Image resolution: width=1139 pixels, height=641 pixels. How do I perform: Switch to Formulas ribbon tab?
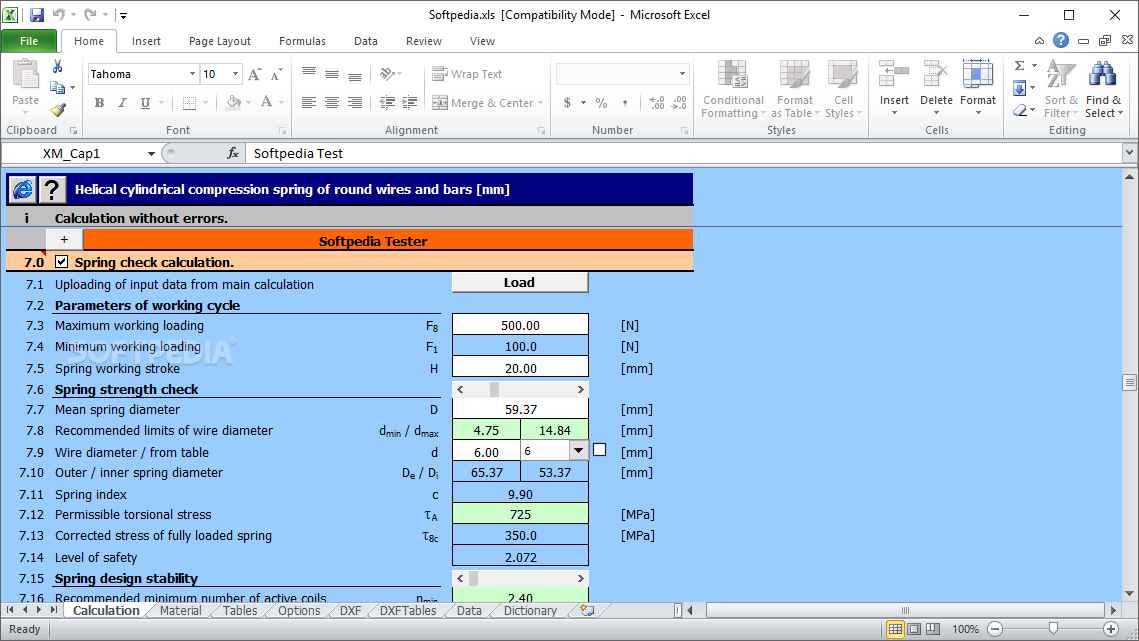click(302, 41)
